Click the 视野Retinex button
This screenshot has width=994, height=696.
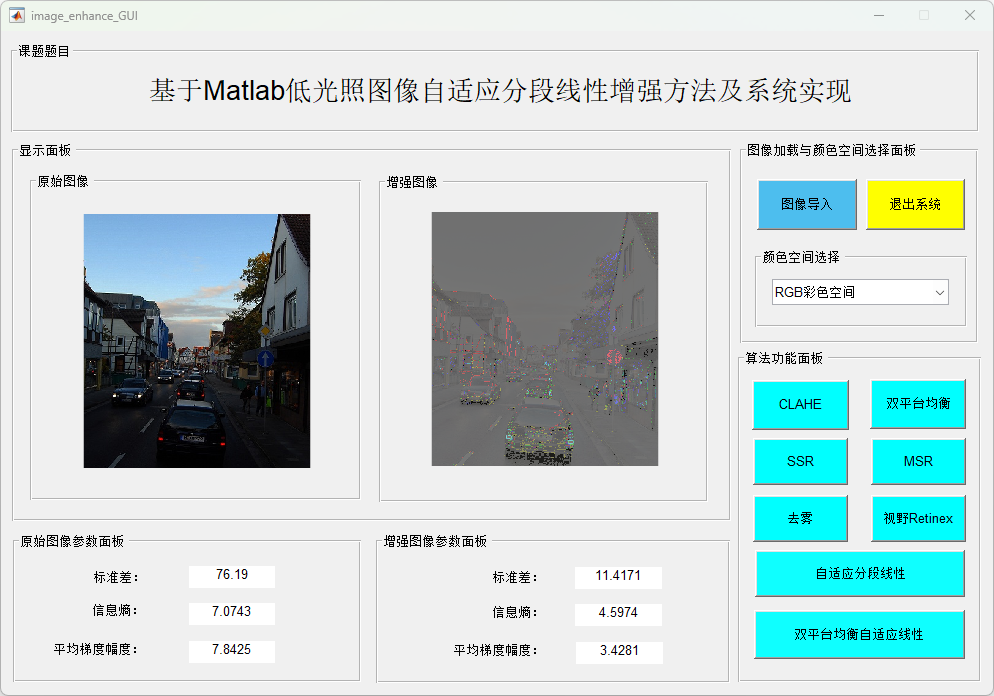pyautogui.click(x=917, y=518)
